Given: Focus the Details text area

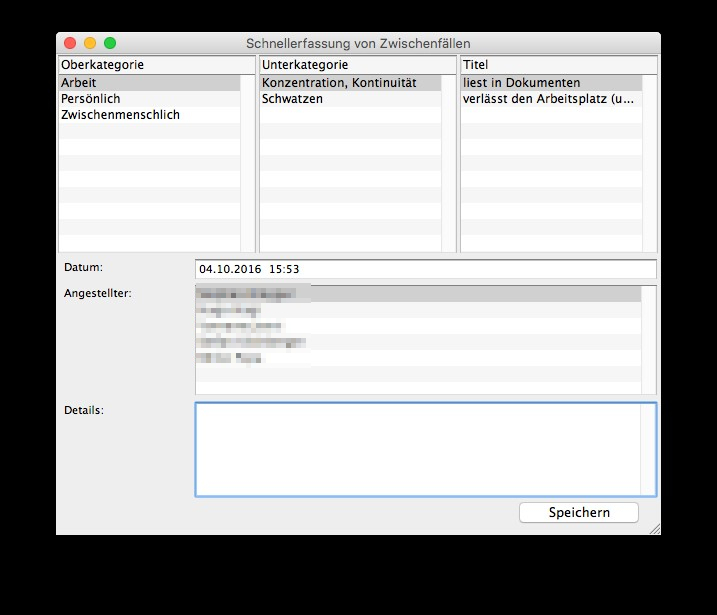Looking at the screenshot, I should pyautogui.click(x=418, y=449).
